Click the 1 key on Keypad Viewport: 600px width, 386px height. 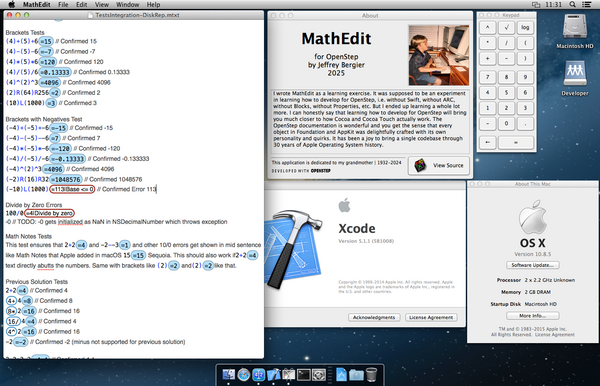[488, 108]
